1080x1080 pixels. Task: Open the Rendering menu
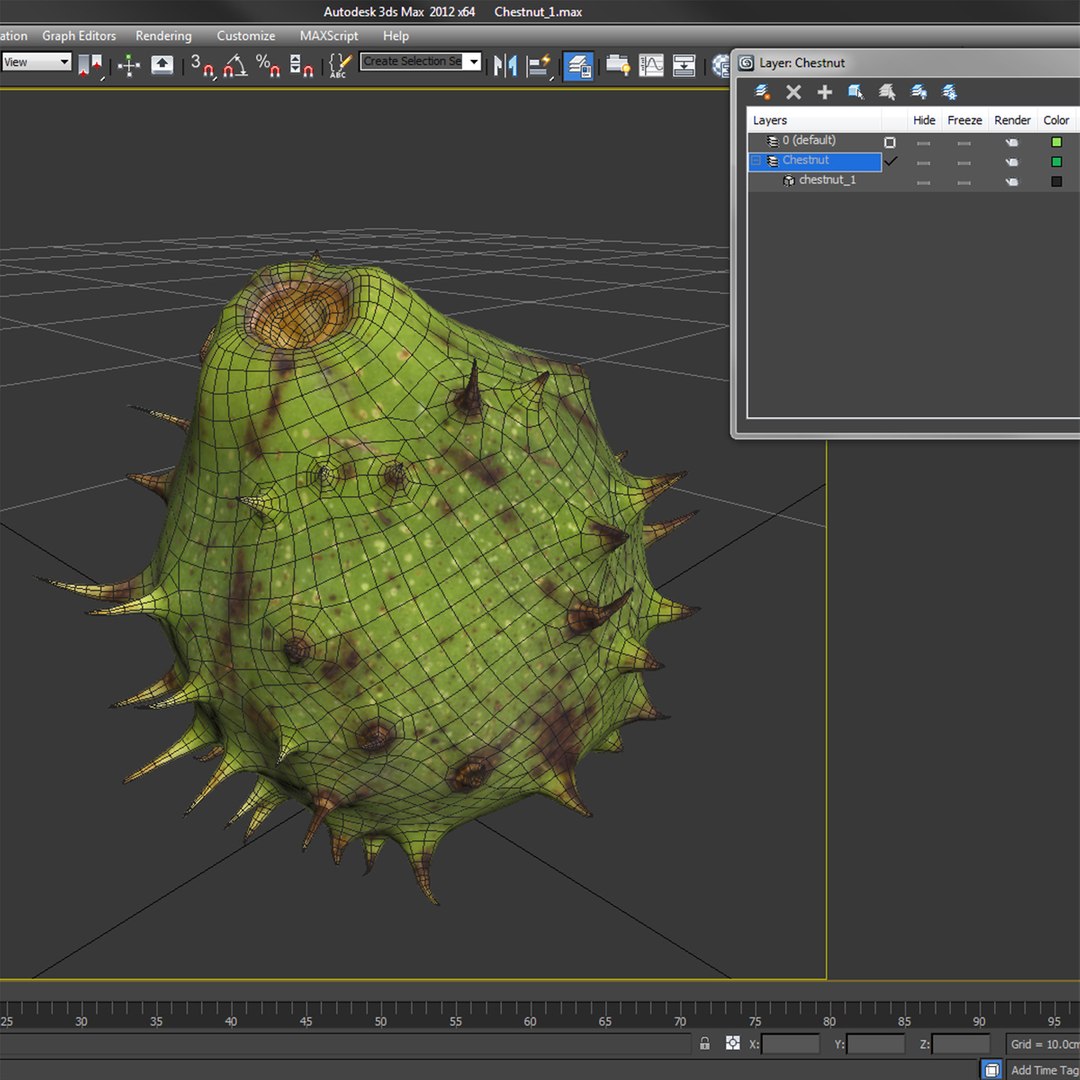163,36
